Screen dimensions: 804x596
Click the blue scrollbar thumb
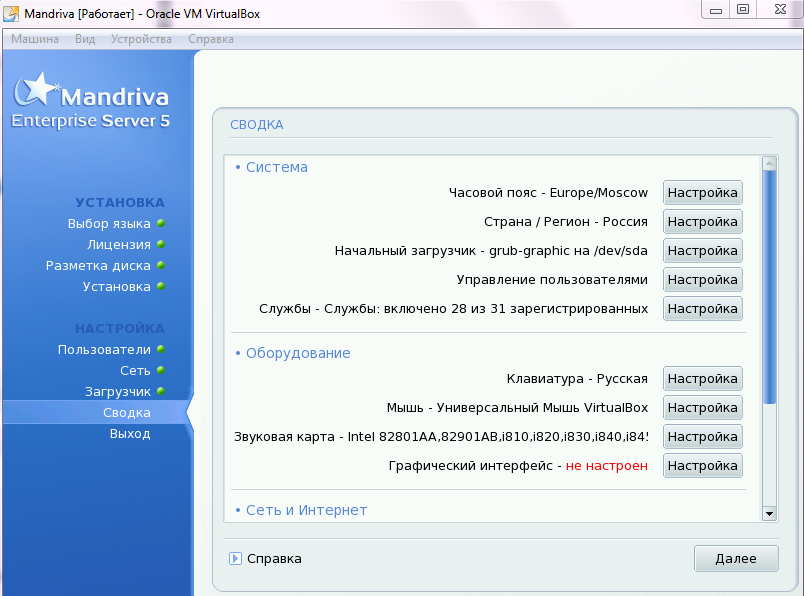pyautogui.click(x=769, y=287)
